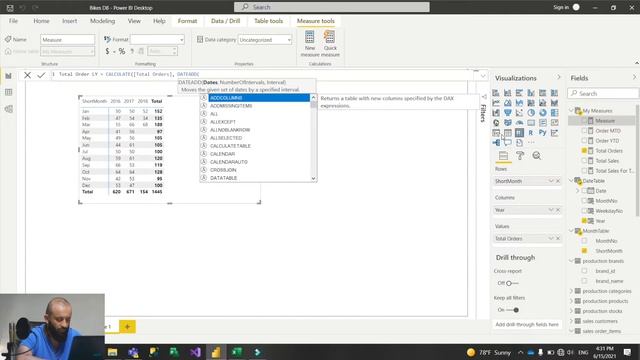Viewport: 640px width, 360px height.
Task: Open Quick measure from ribbon
Action: [330, 44]
